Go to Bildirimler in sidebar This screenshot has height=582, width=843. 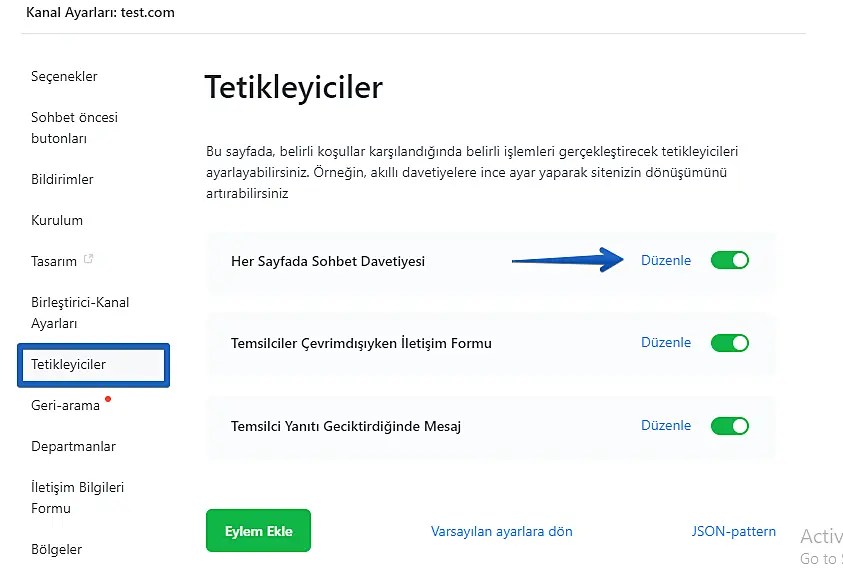pos(62,180)
